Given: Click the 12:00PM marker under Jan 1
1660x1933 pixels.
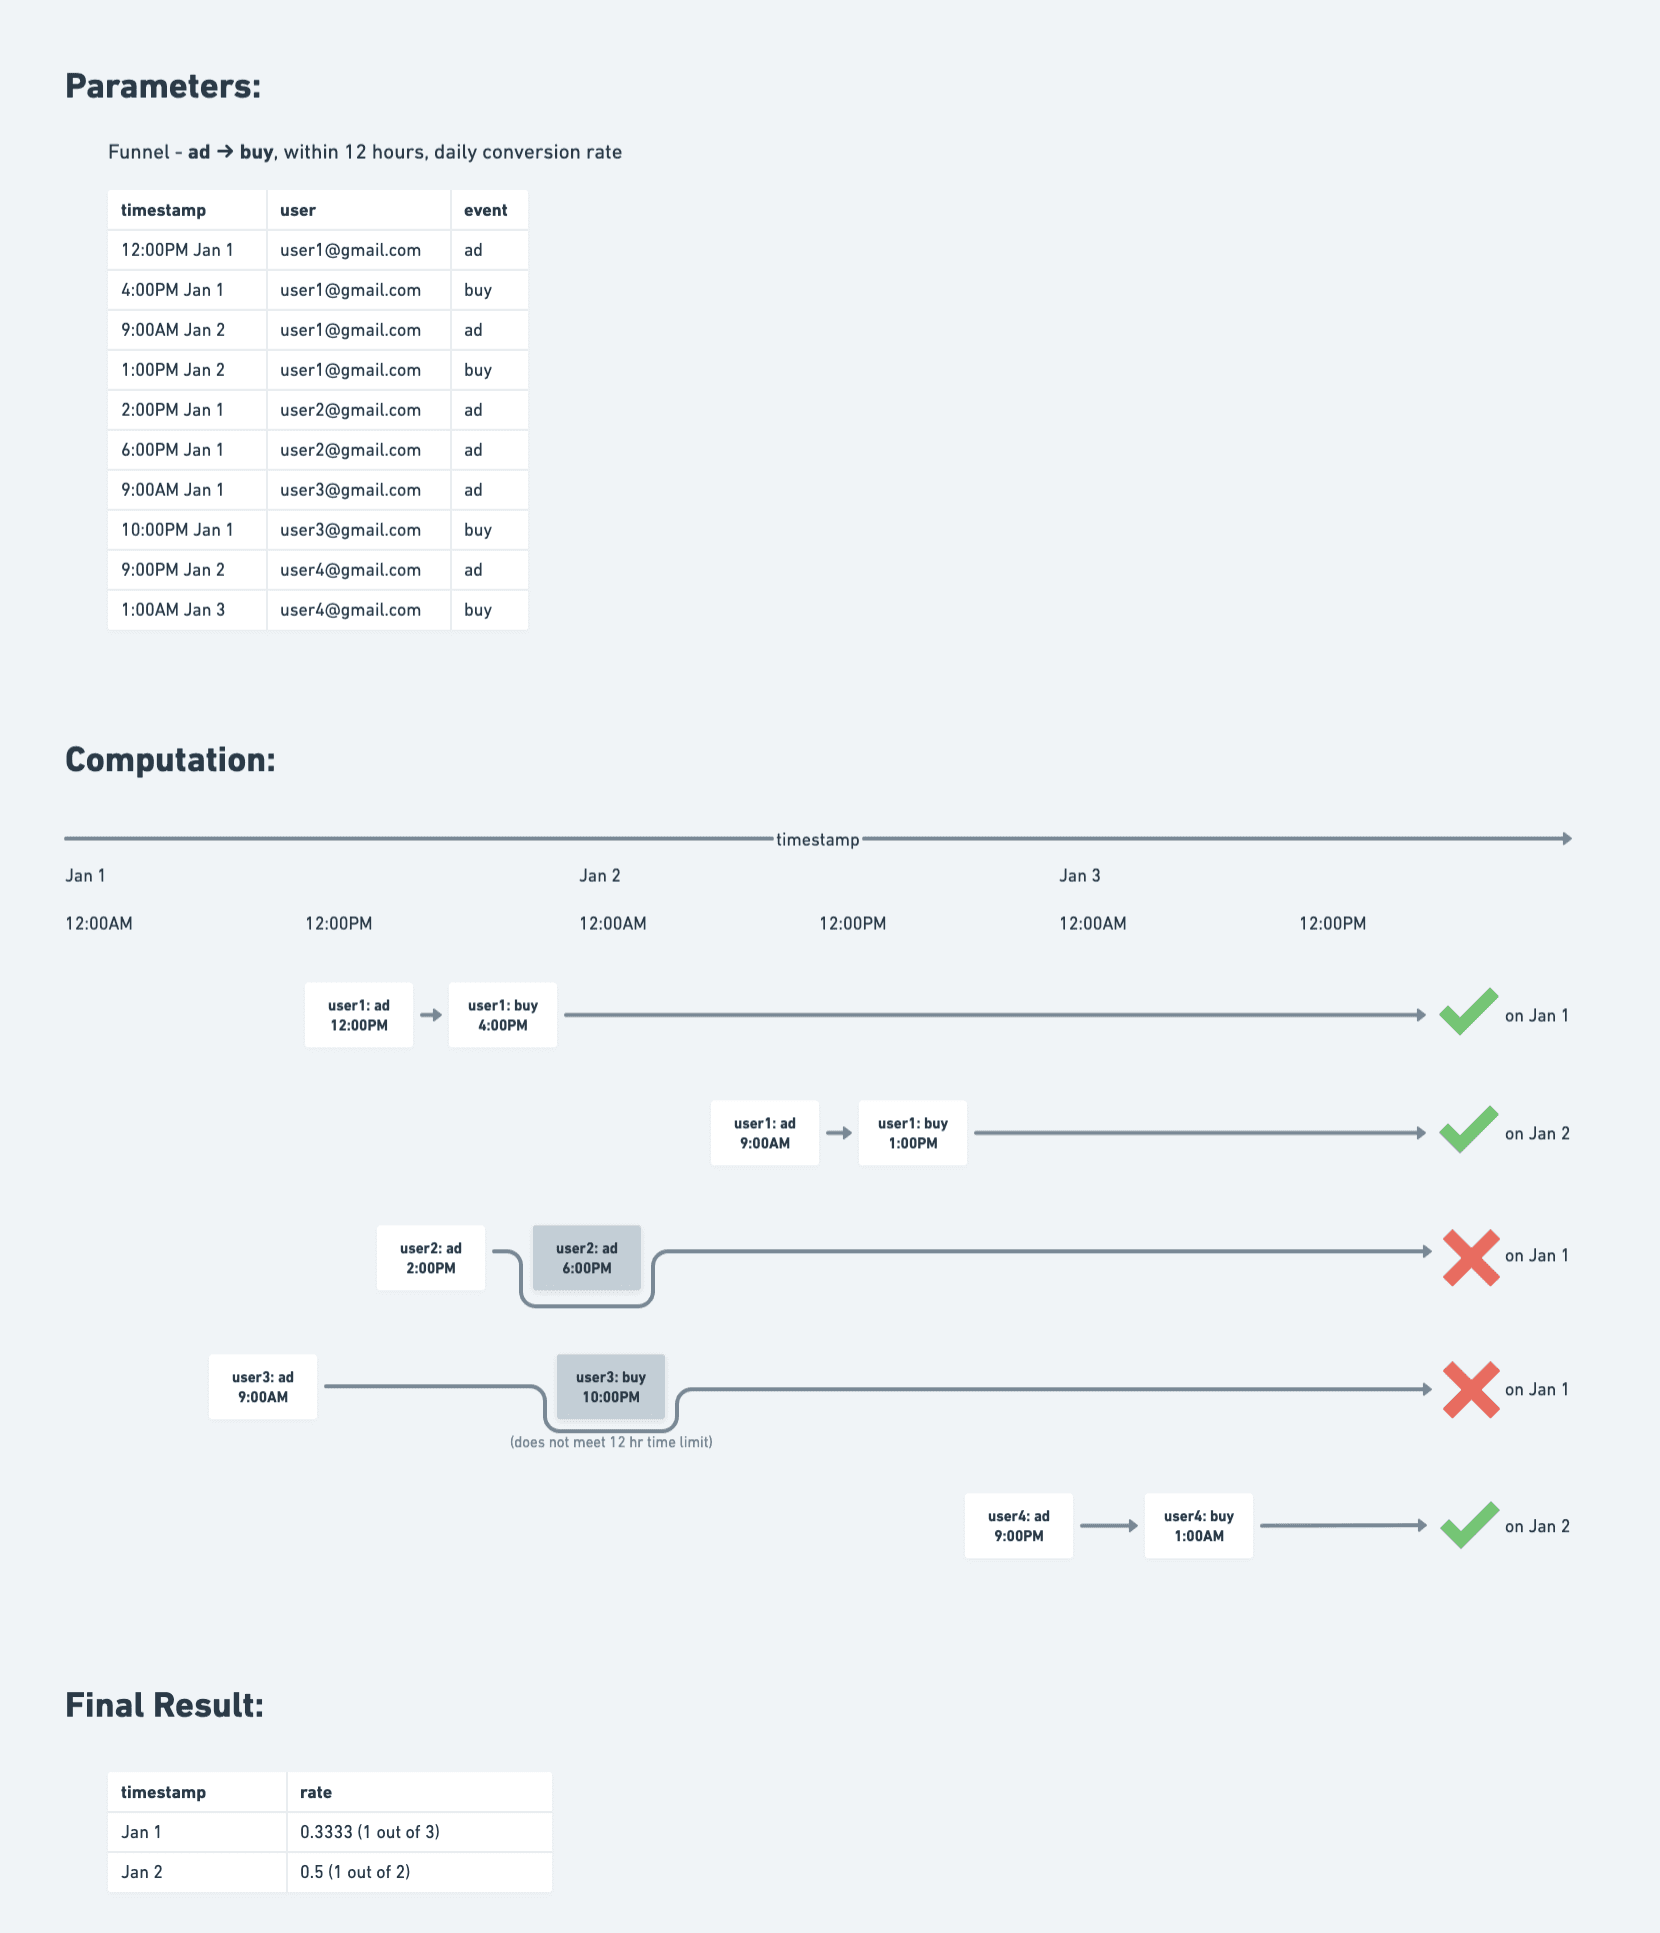Looking at the screenshot, I should coord(339,923).
